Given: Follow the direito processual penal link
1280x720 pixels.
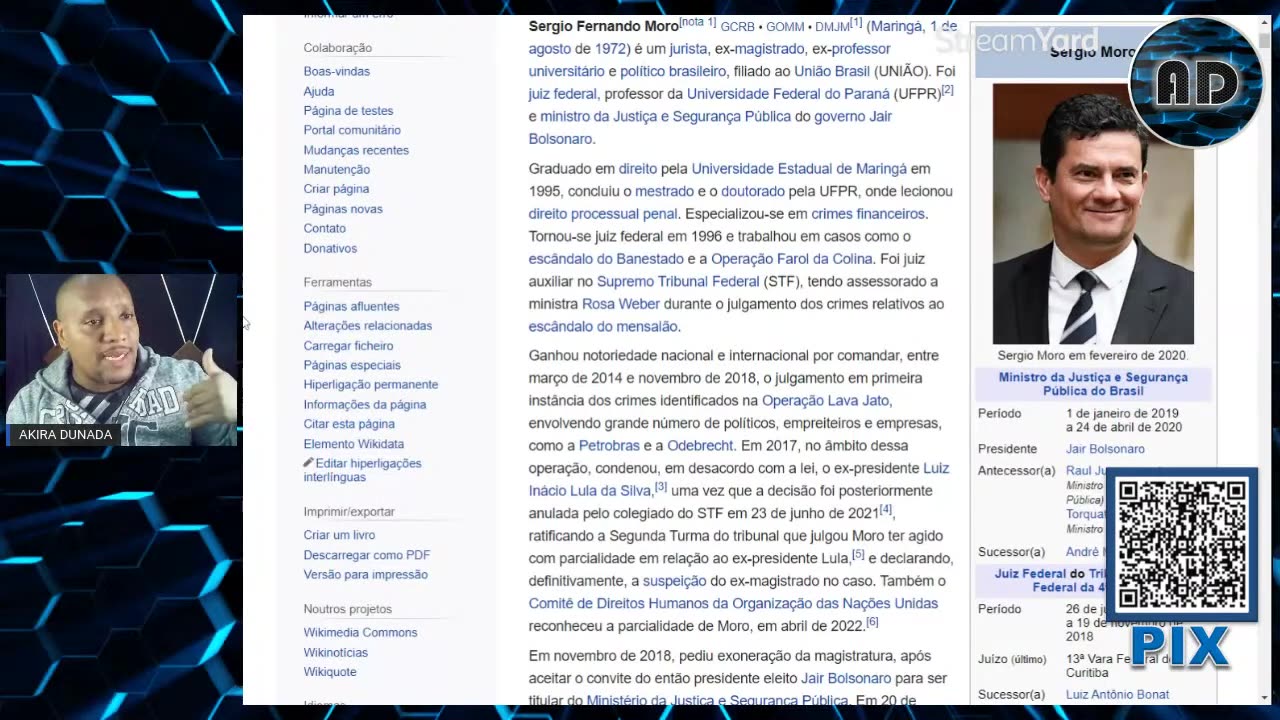Looking at the screenshot, I should tap(603, 214).
